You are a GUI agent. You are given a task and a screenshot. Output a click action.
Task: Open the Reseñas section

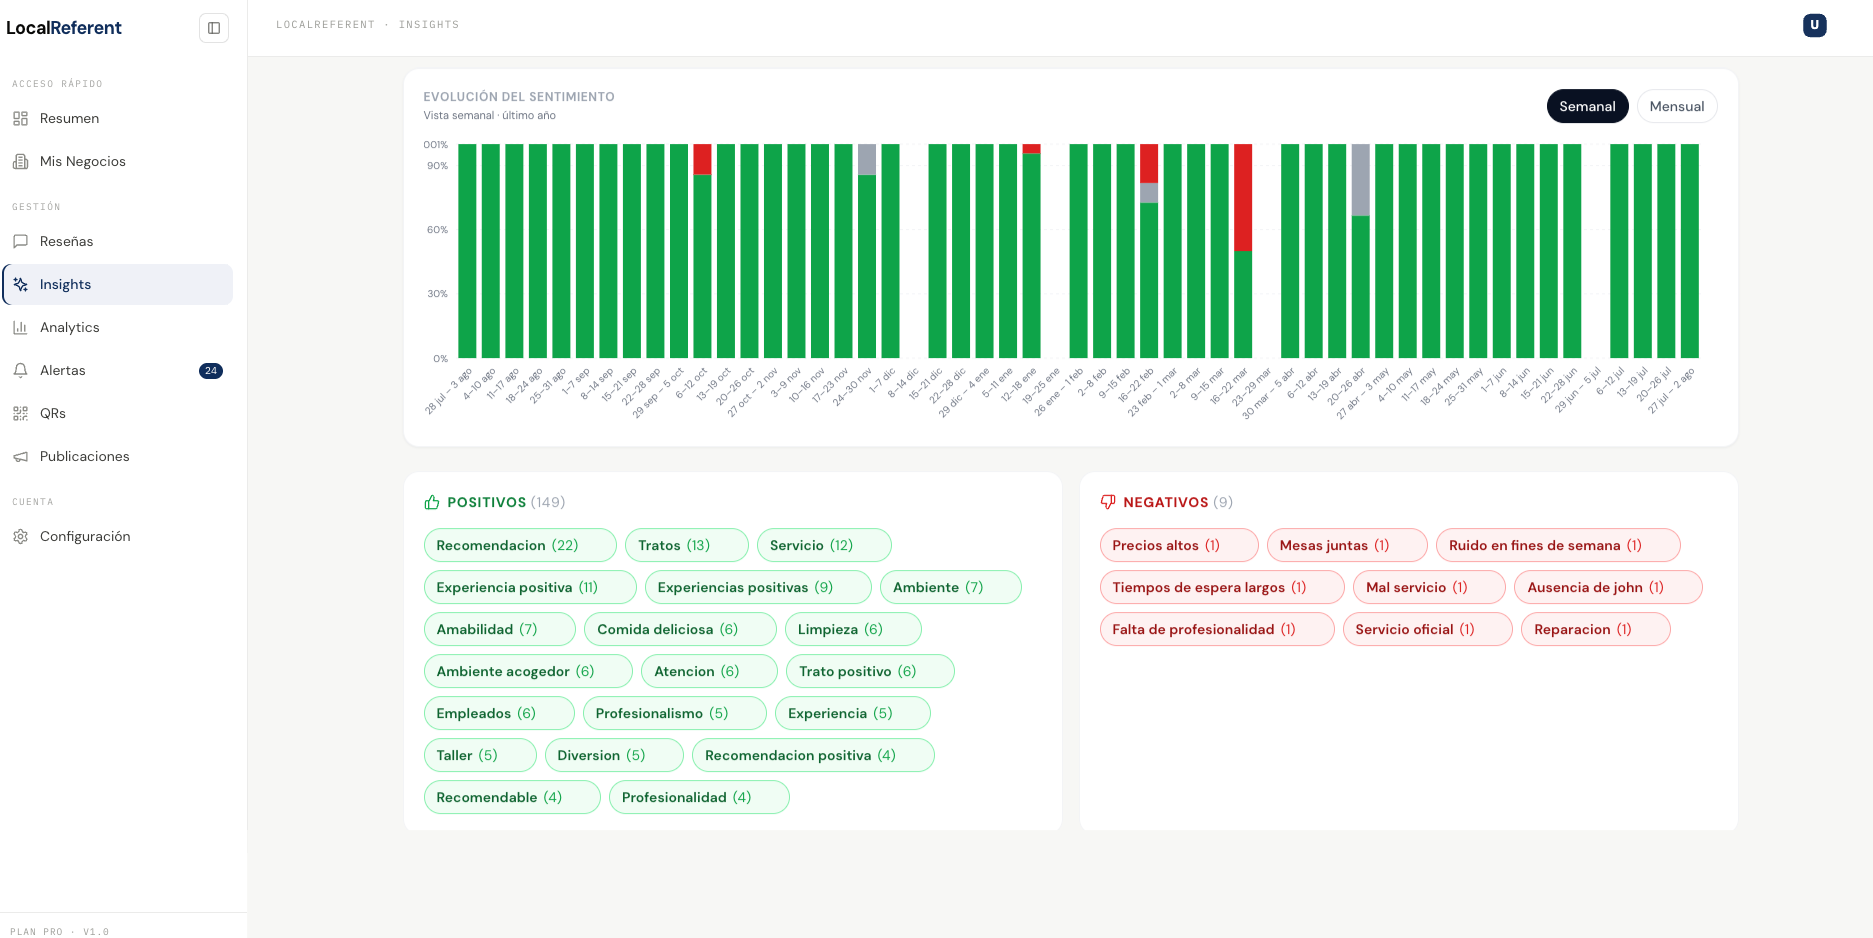pyautogui.click(x=118, y=241)
